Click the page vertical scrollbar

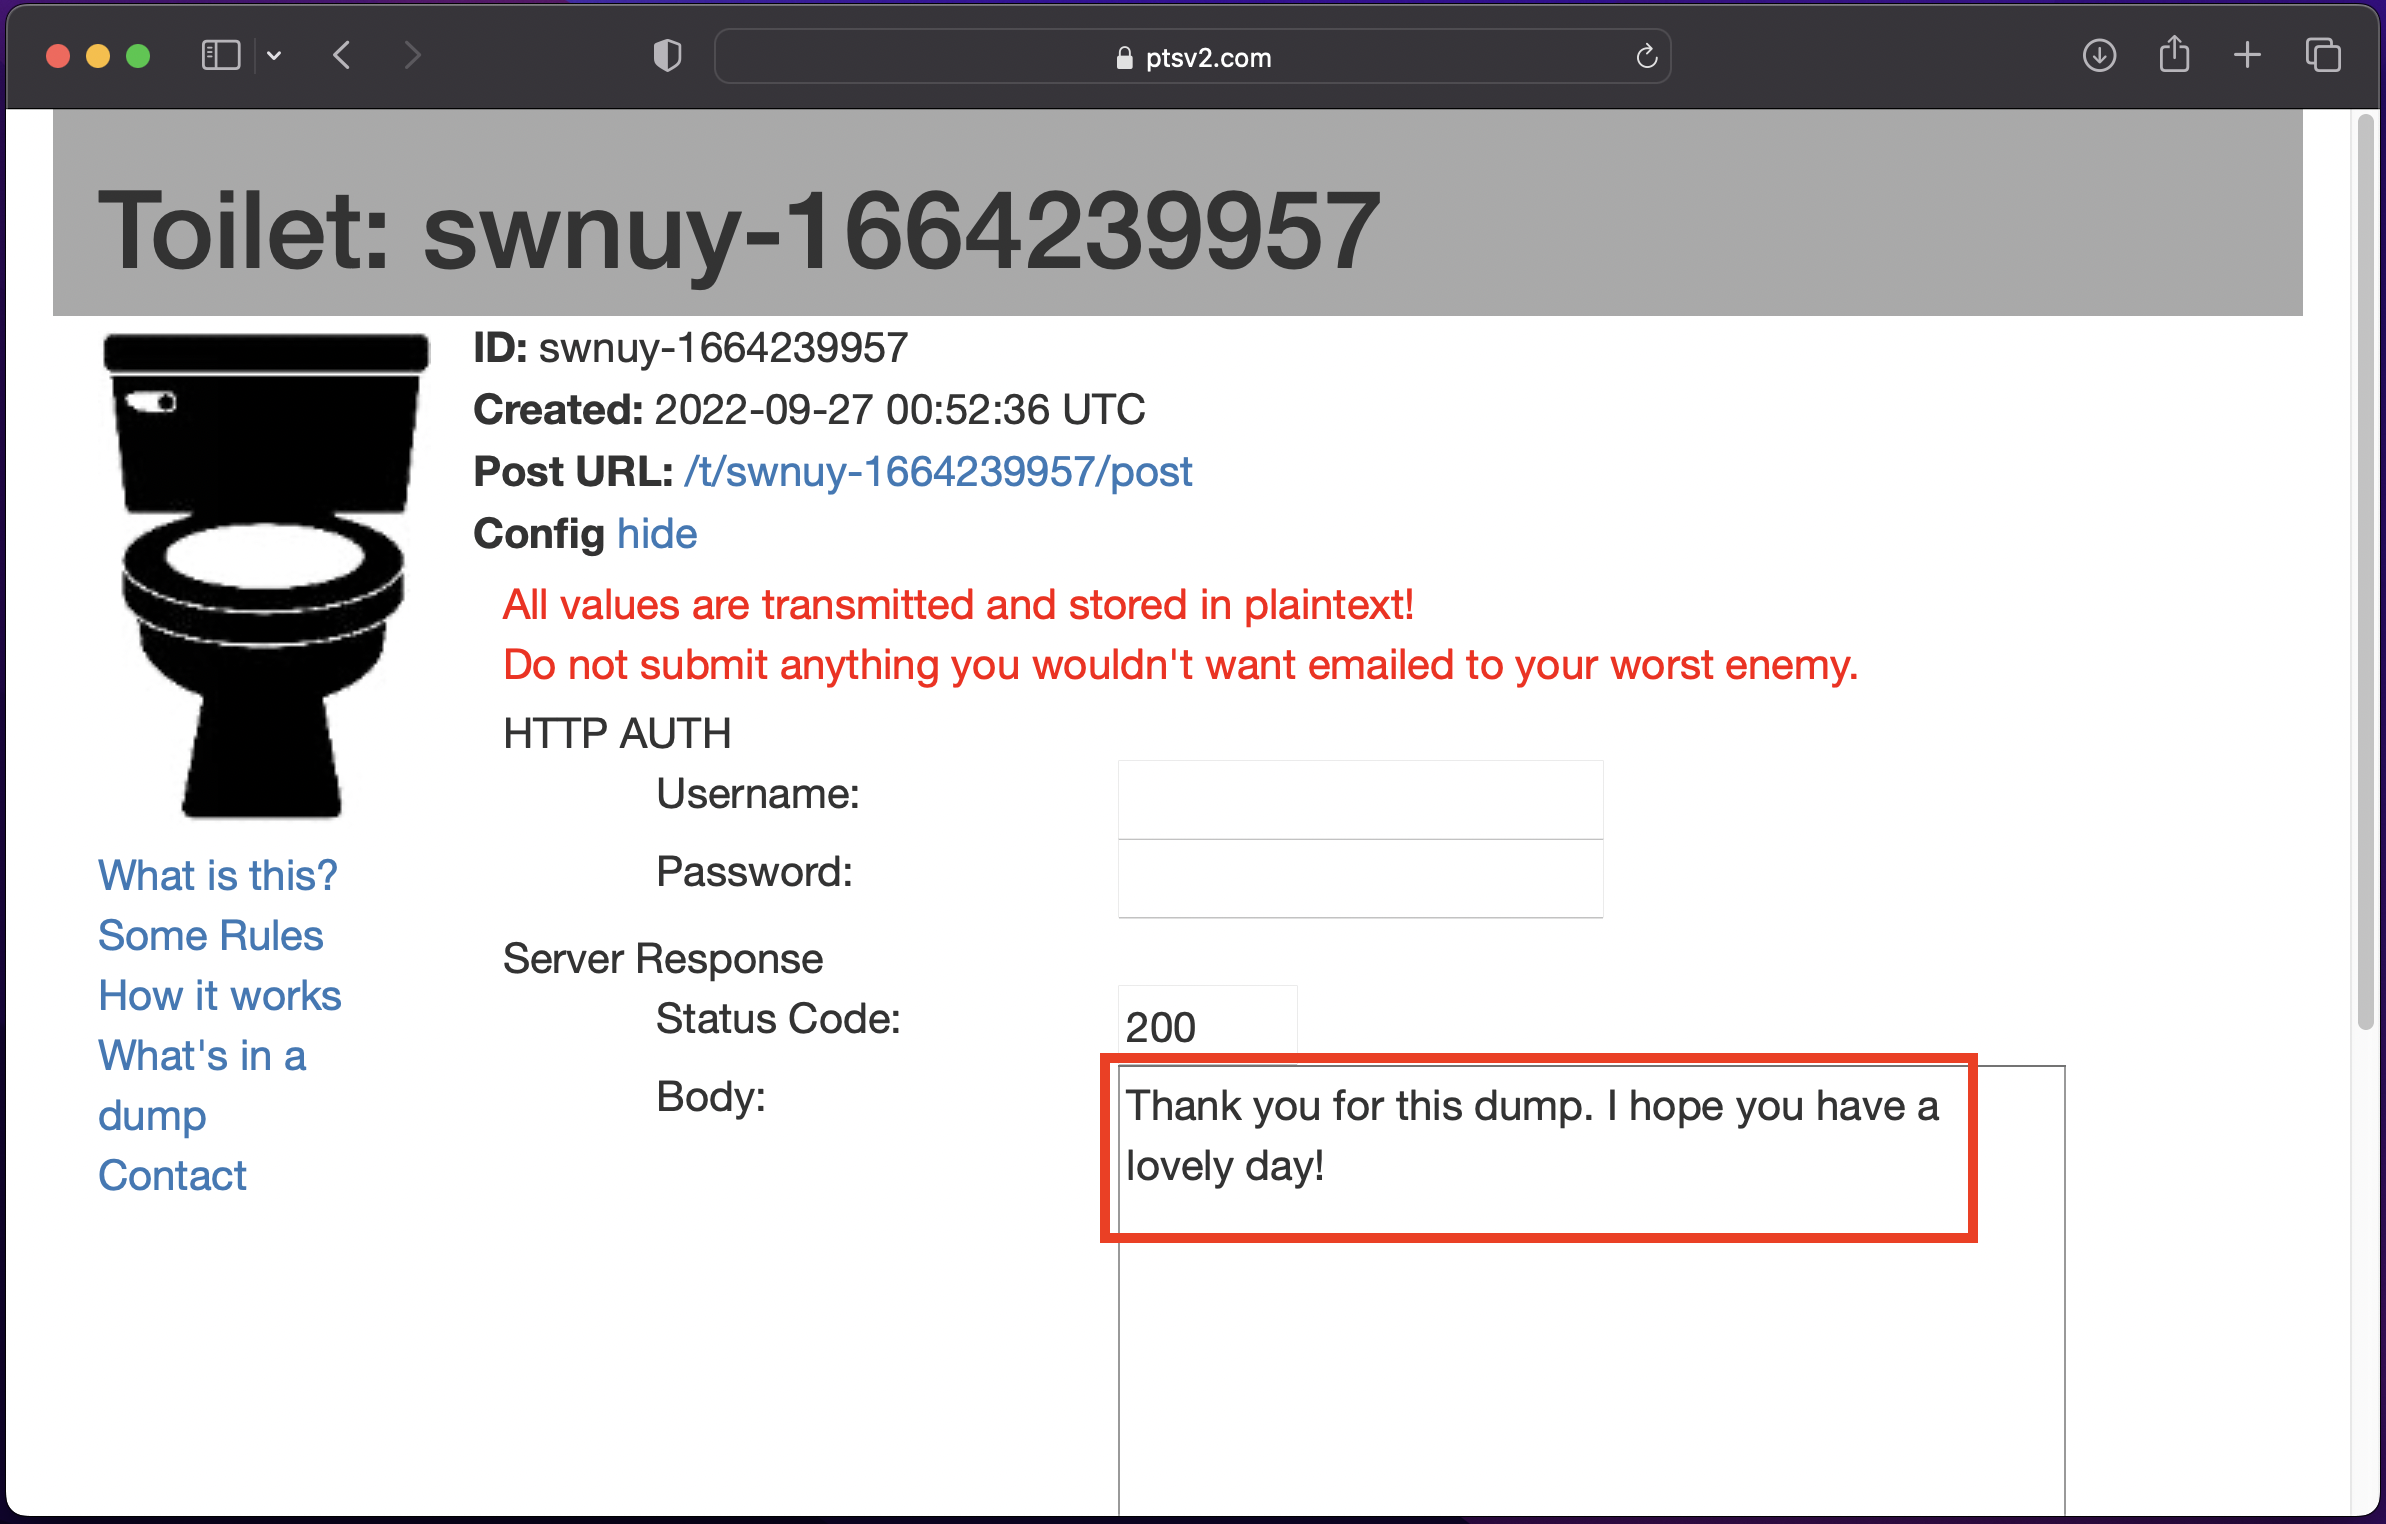point(2364,570)
